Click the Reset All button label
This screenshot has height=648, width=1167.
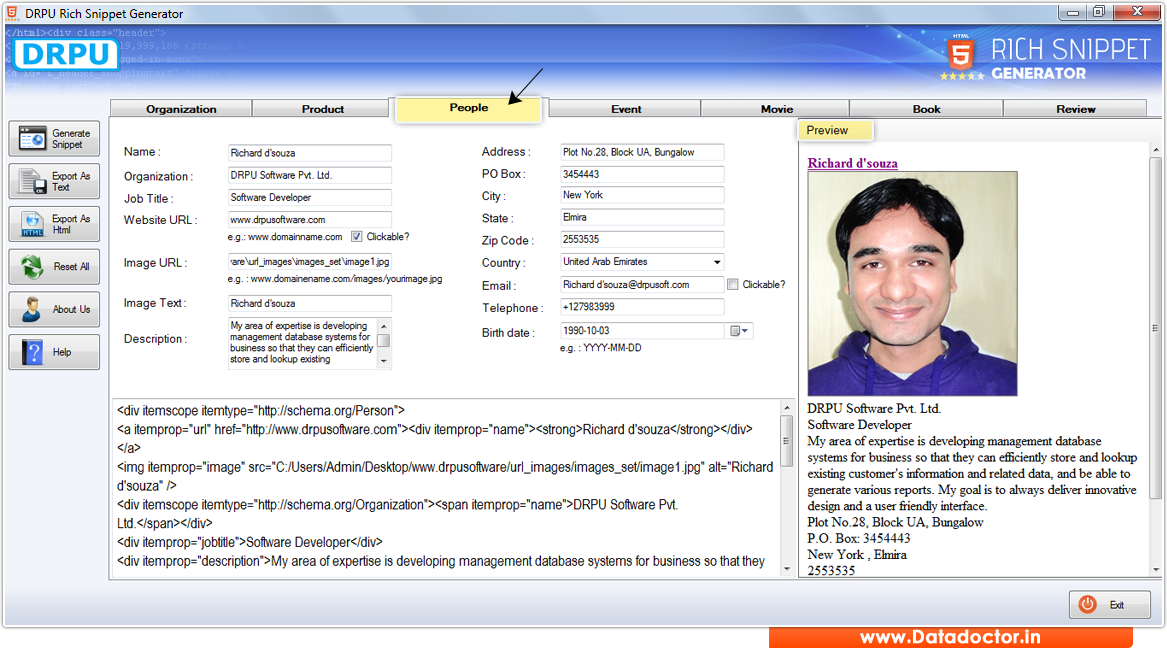71,266
